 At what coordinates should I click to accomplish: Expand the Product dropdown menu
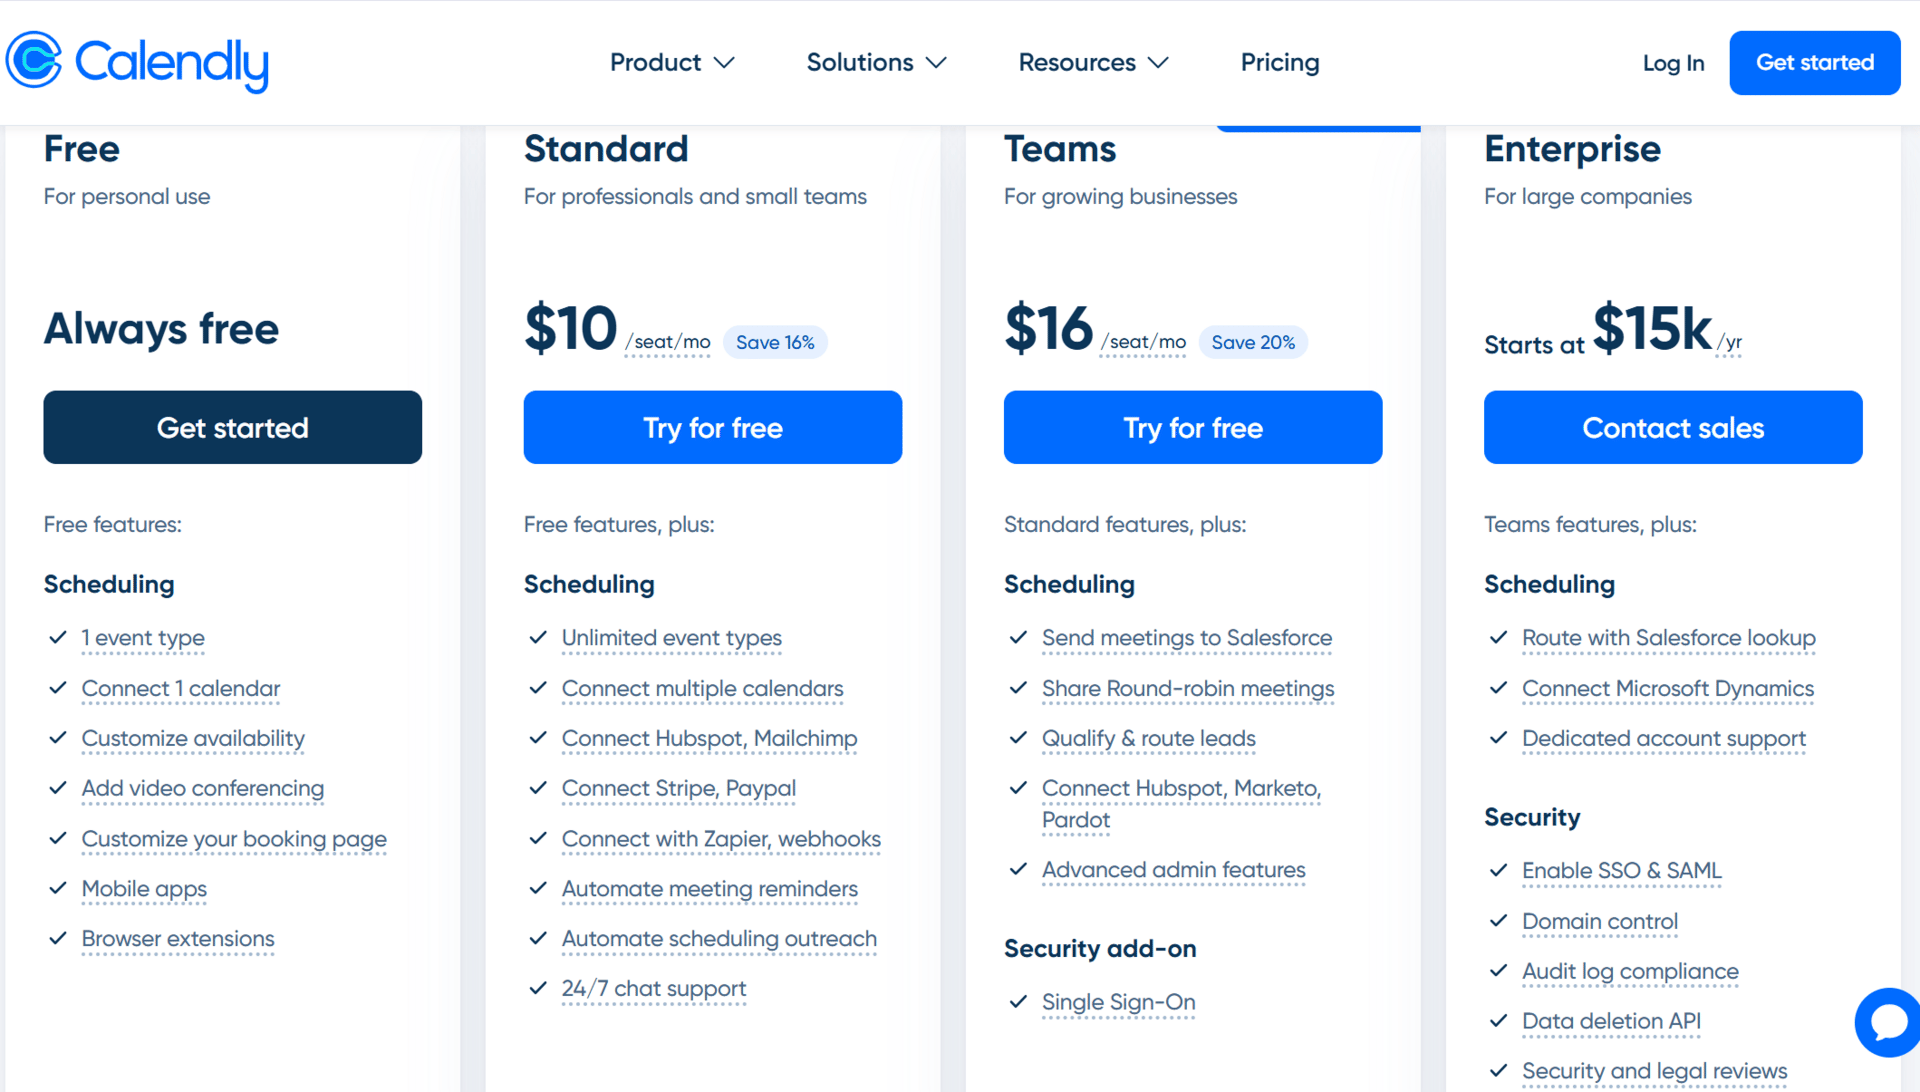pos(672,62)
